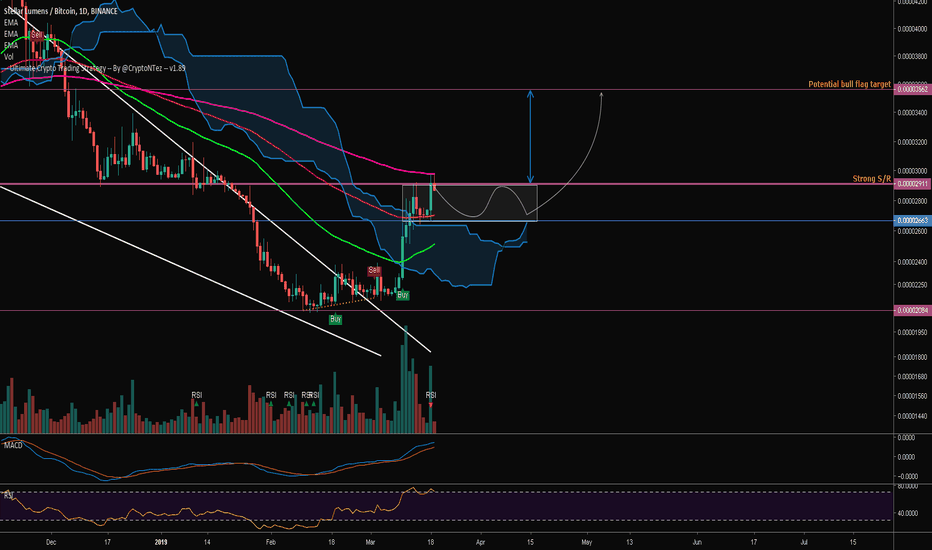Image resolution: width=932 pixels, height=550 pixels.
Task: Click the 0.00003800 price axis label
Action: [912, 57]
